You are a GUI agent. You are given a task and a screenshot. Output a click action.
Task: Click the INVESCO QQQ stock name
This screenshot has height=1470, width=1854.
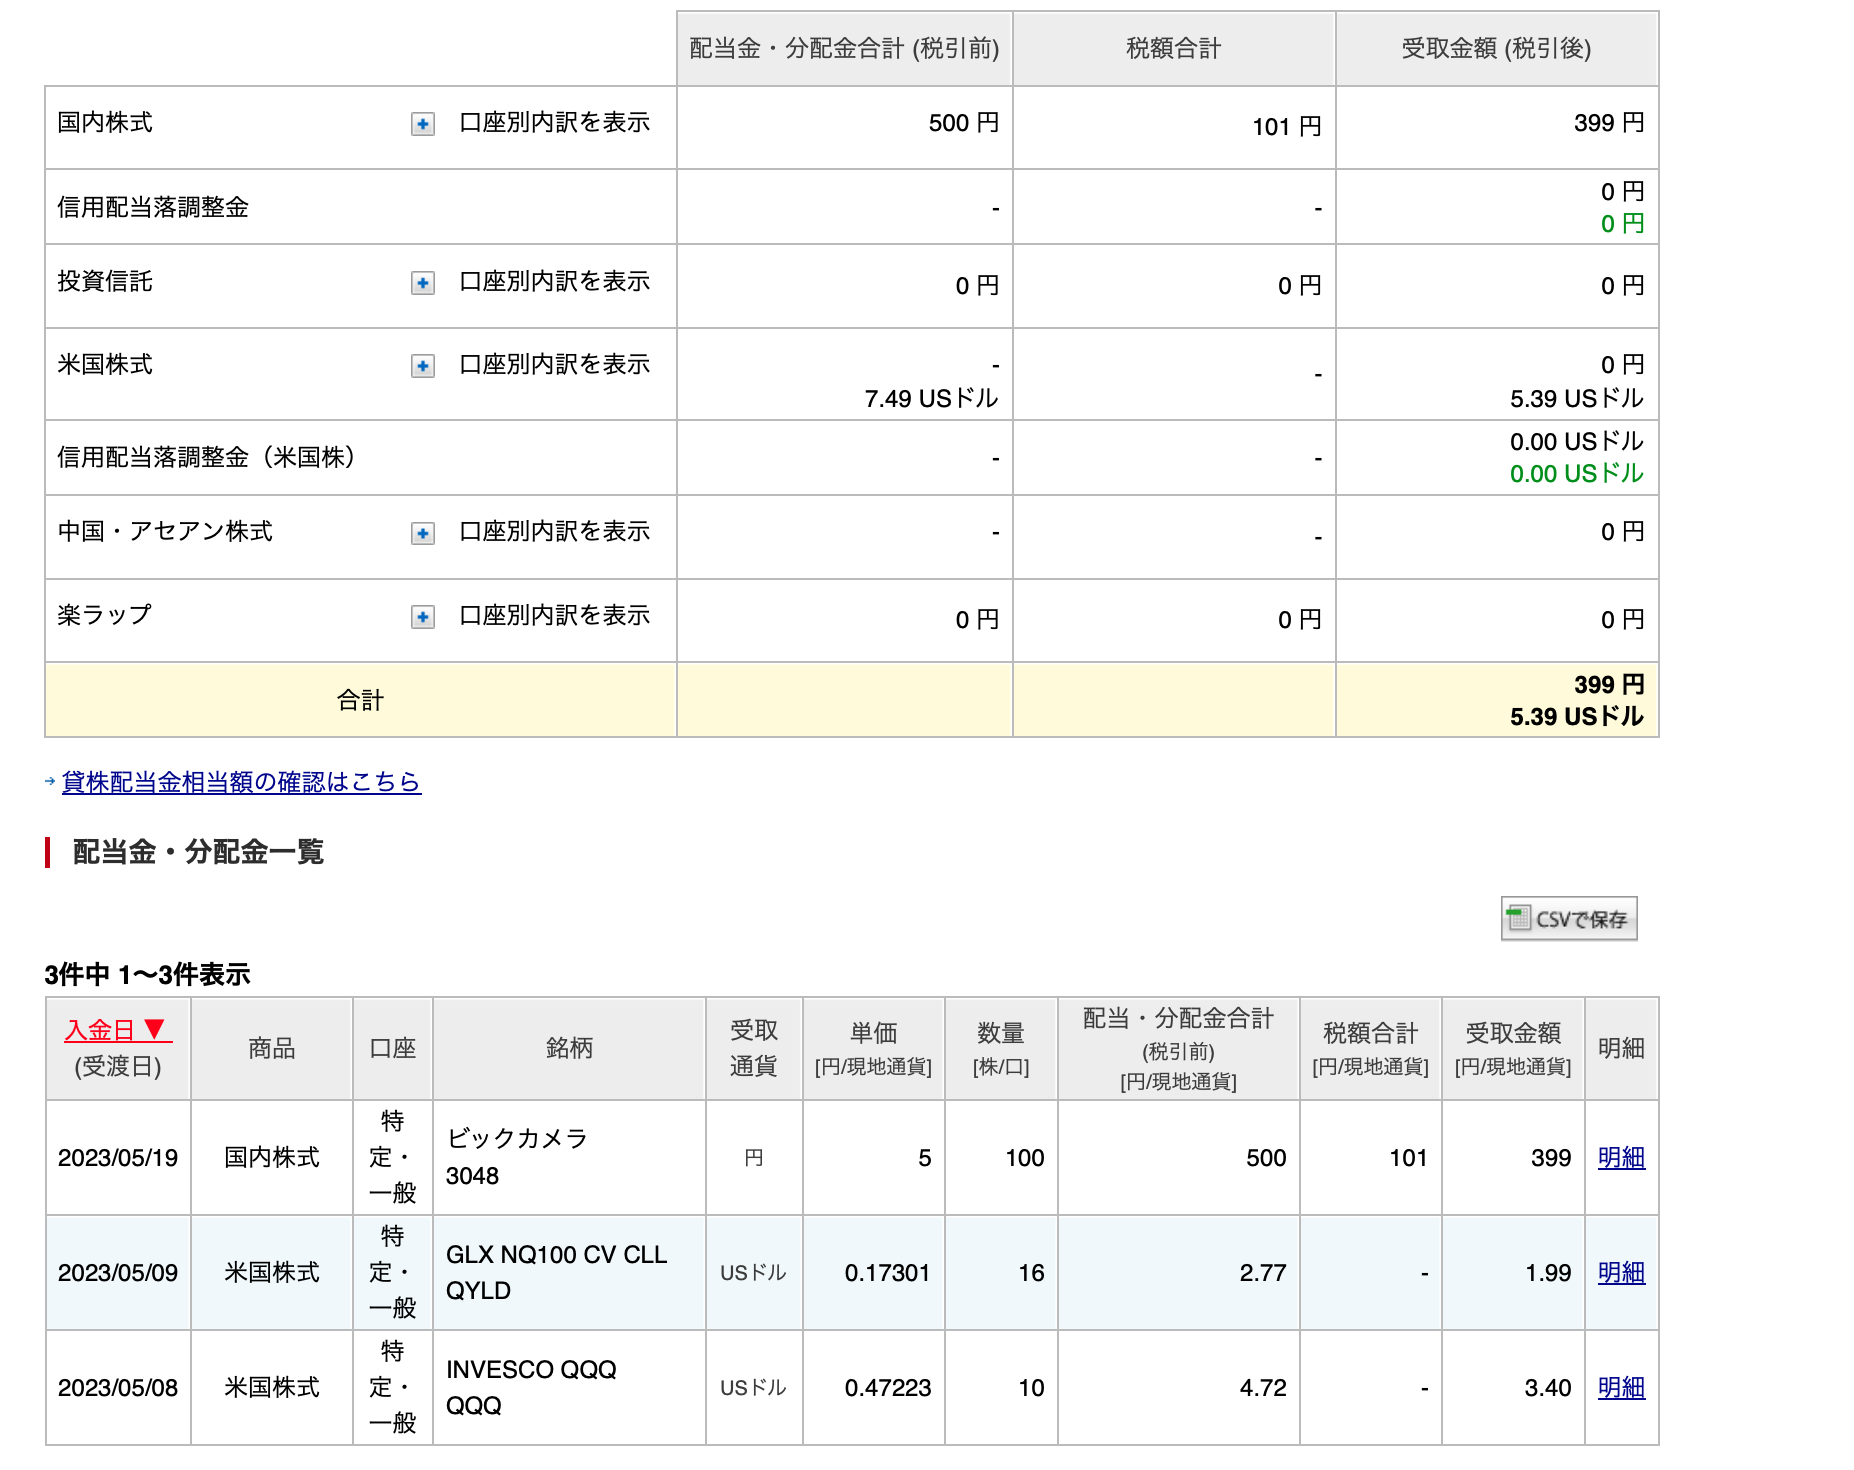click(x=531, y=1387)
